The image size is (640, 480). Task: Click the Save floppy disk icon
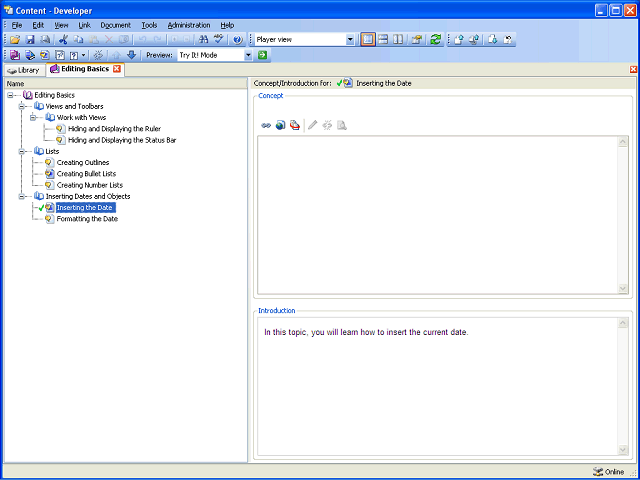click(30, 40)
